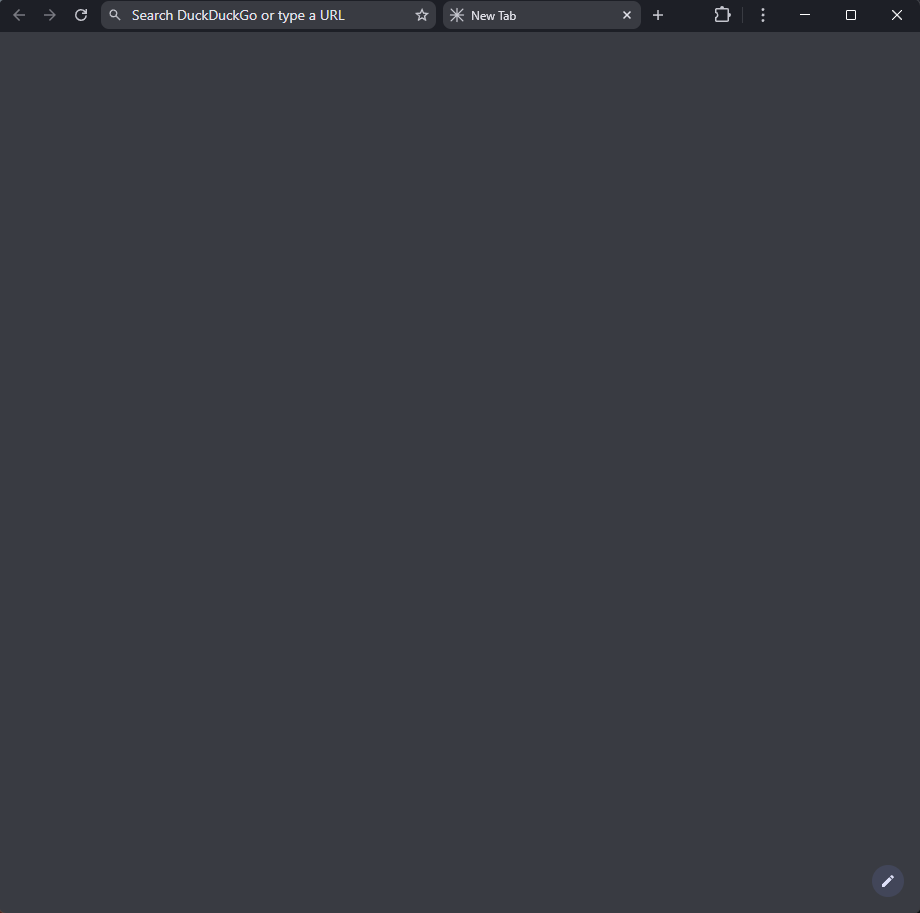The image size is (920, 913).
Task: Open the three-dot browser menu
Action: coord(763,15)
